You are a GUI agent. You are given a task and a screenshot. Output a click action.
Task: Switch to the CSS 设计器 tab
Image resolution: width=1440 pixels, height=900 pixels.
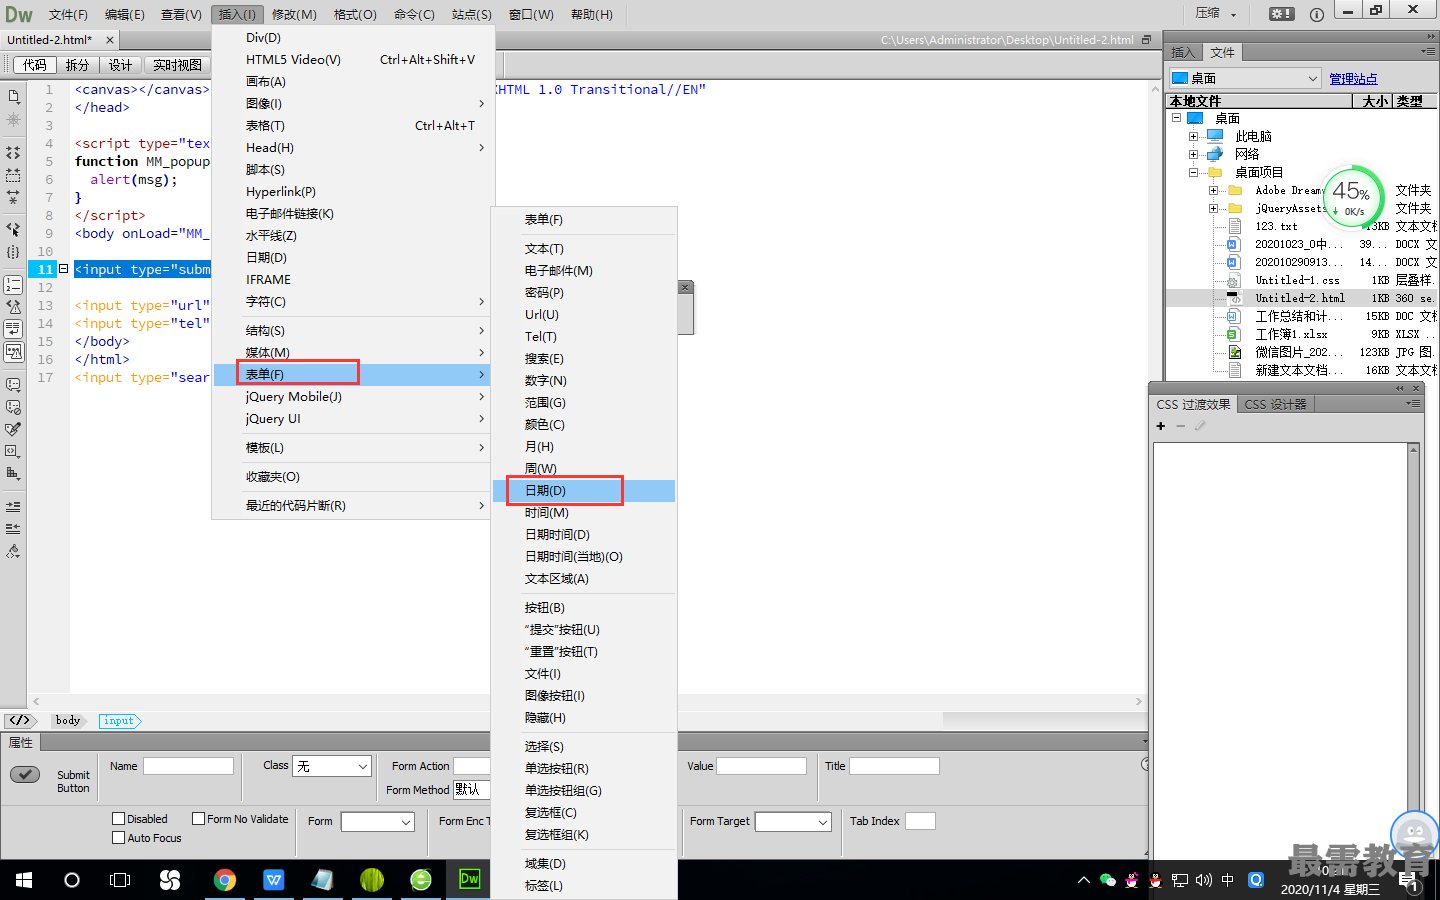(1275, 404)
